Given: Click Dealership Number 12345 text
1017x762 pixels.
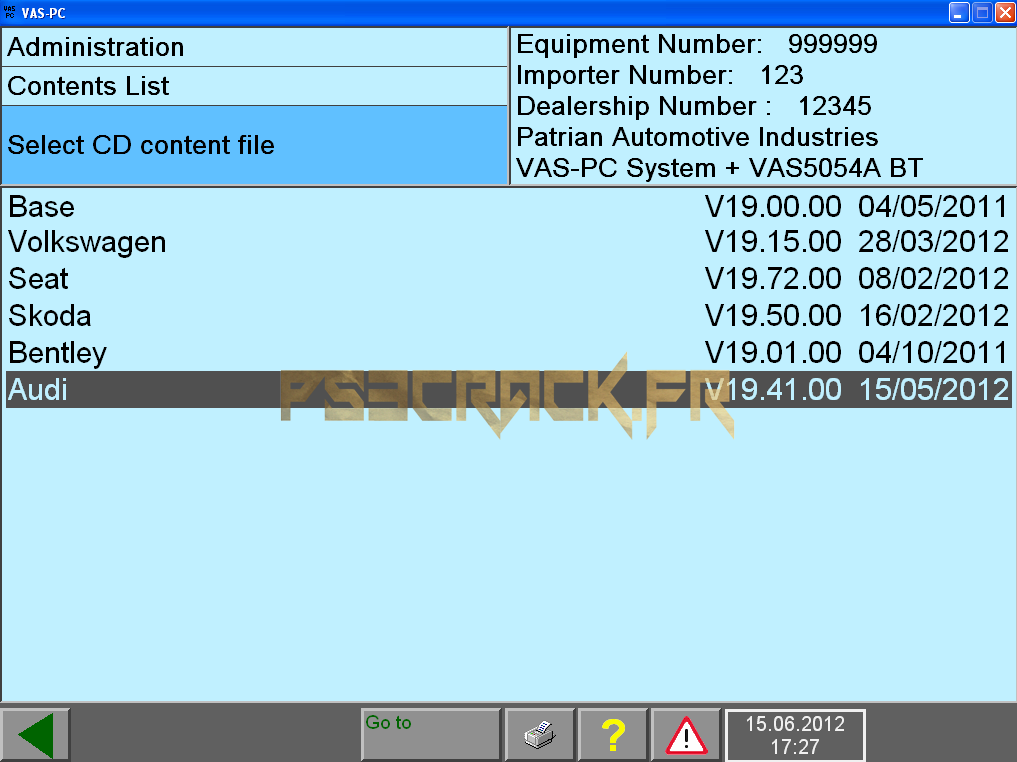Looking at the screenshot, I should click(x=694, y=106).
